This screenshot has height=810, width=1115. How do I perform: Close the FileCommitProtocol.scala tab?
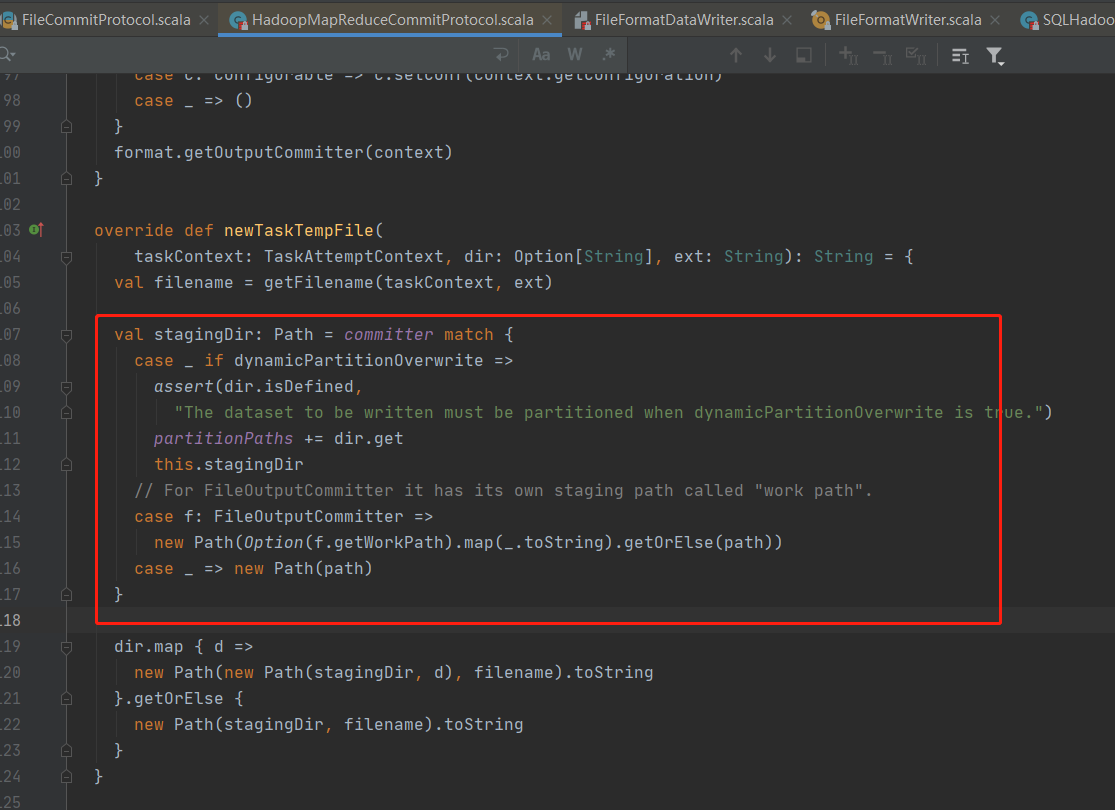pyautogui.click(x=203, y=19)
